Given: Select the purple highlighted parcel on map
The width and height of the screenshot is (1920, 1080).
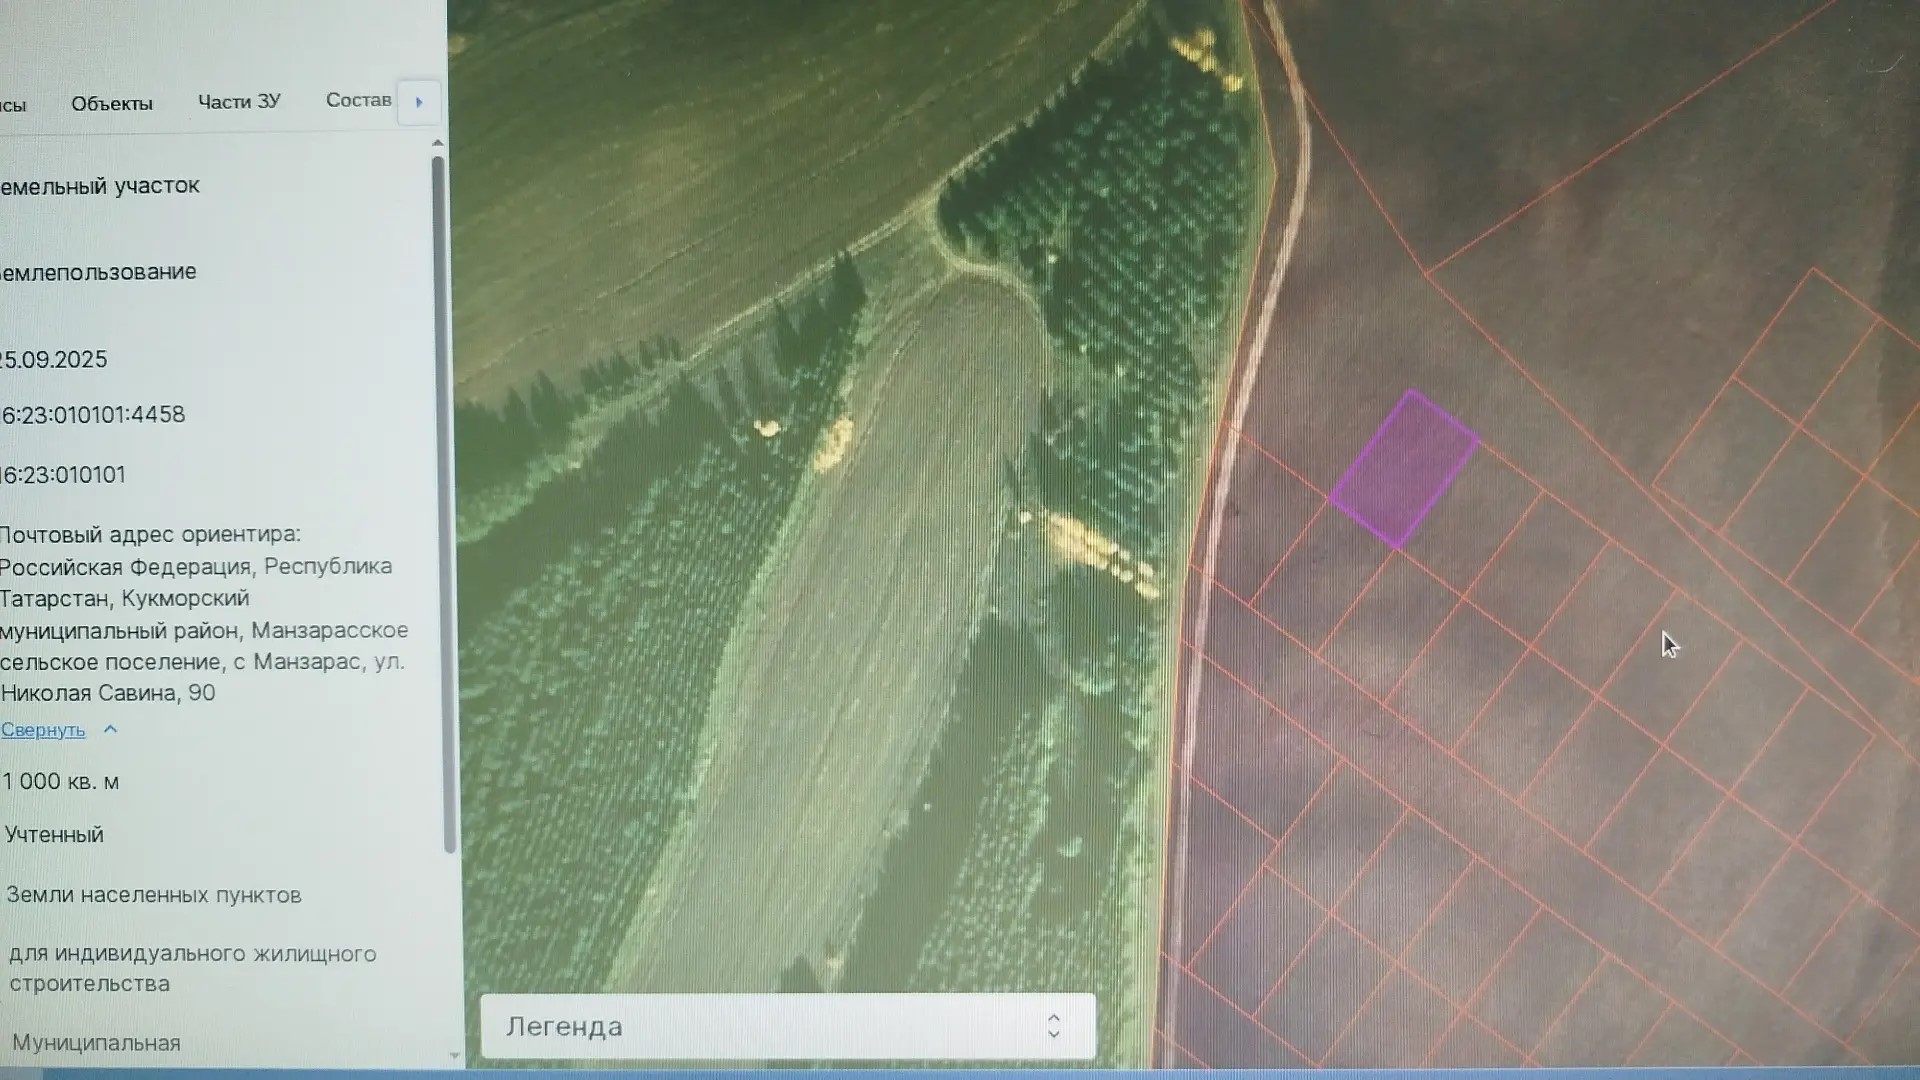Looking at the screenshot, I should click(1404, 470).
